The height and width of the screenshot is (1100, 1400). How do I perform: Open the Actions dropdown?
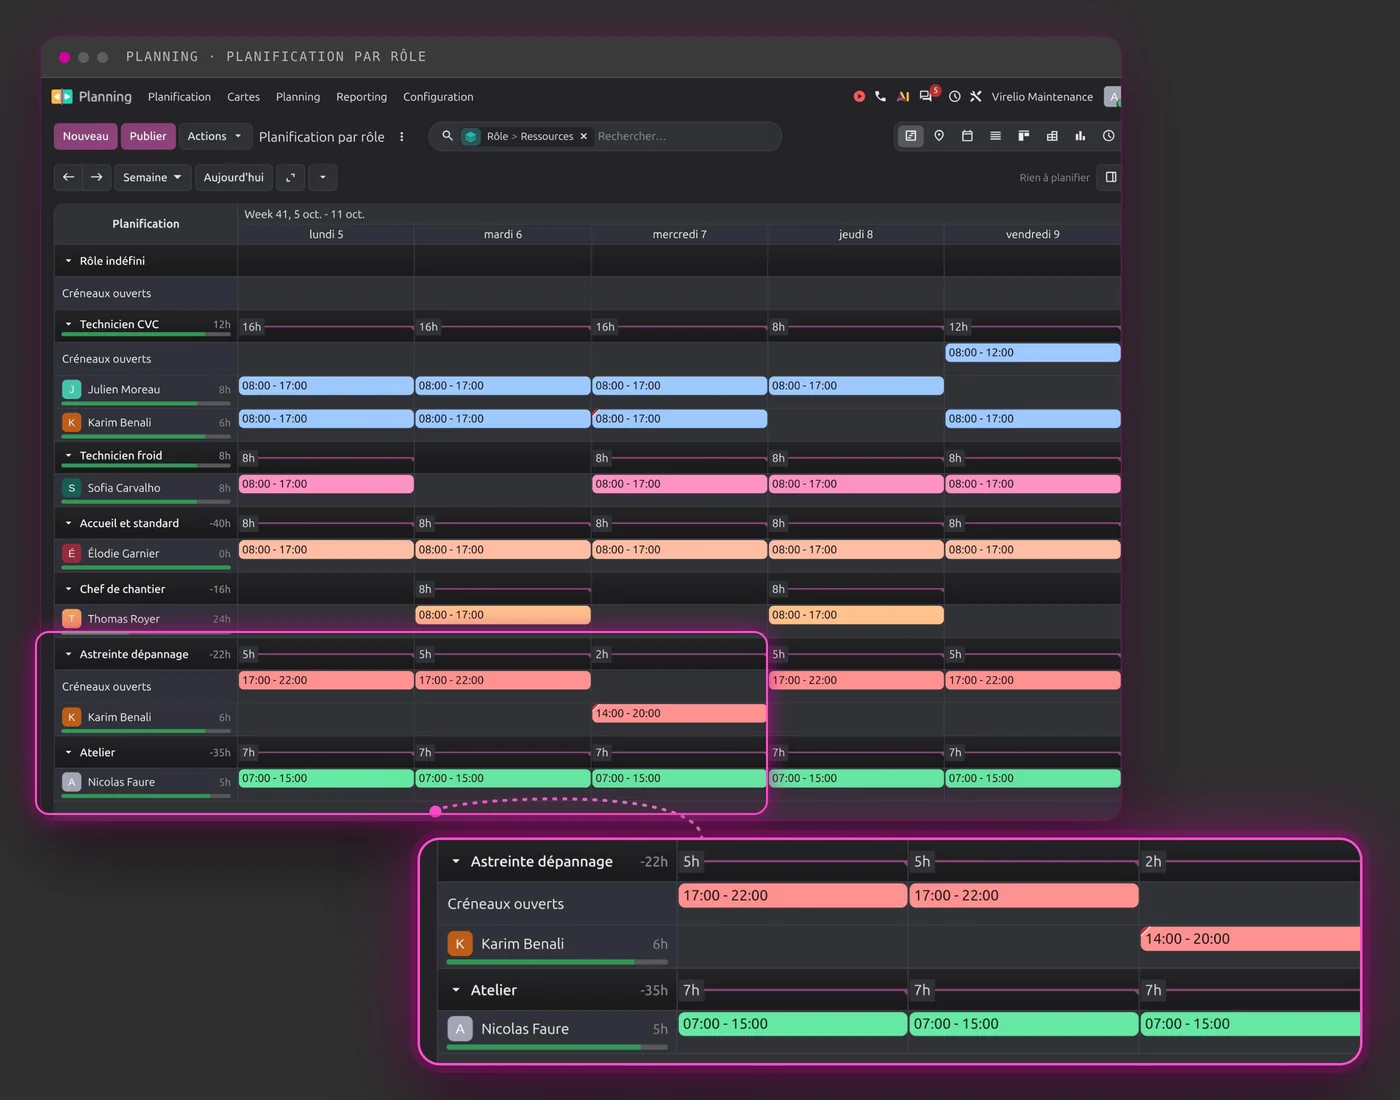pyautogui.click(x=214, y=136)
